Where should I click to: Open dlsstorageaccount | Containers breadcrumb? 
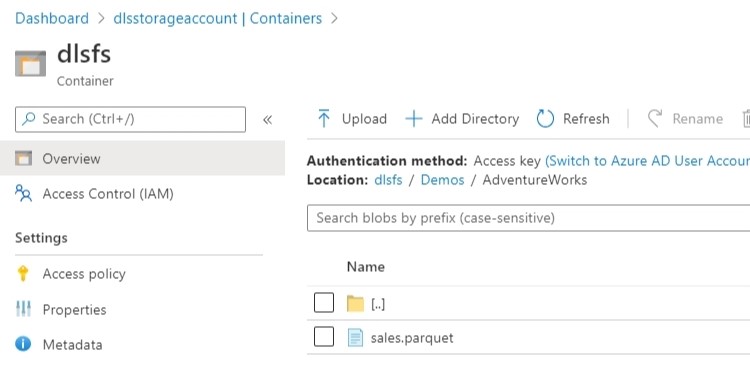click(218, 18)
